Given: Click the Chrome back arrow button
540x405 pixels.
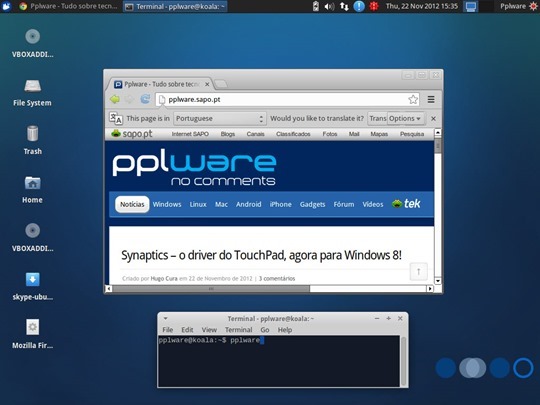Looking at the screenshot, I should (115, 100).
